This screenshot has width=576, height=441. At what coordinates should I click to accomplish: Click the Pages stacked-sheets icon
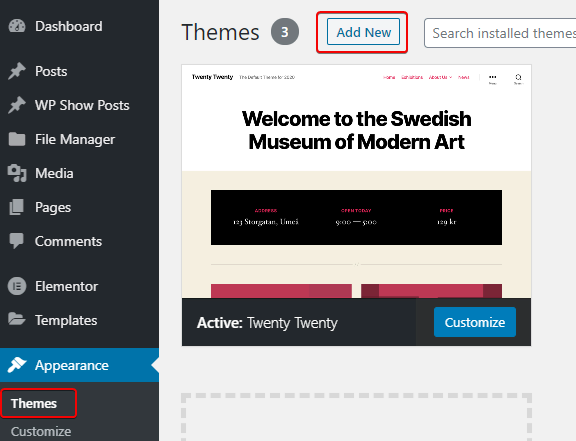click(x=17, y=207)
